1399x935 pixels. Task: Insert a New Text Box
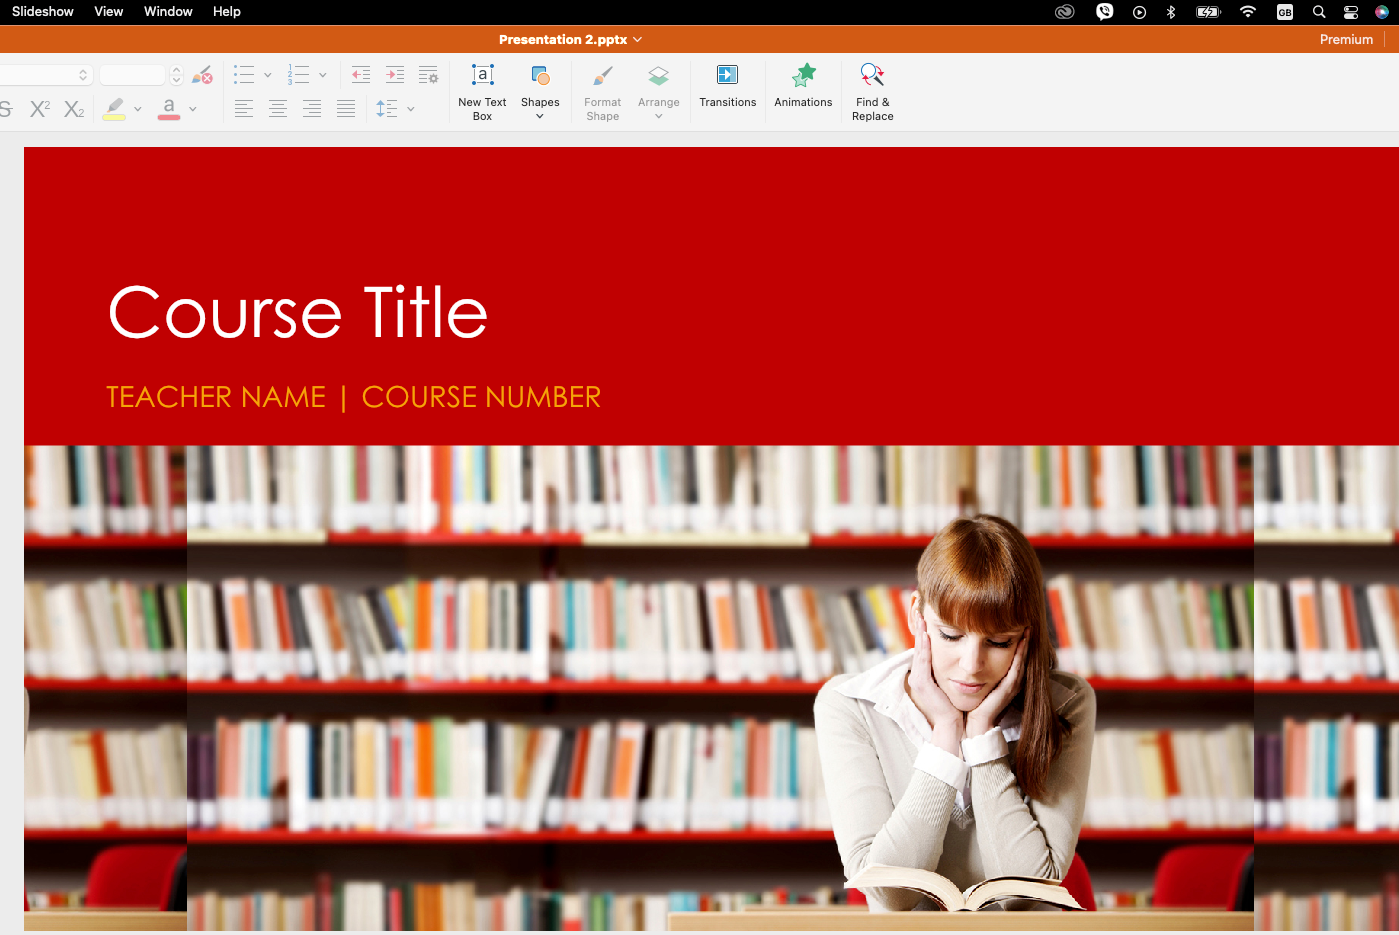point(482,92)
